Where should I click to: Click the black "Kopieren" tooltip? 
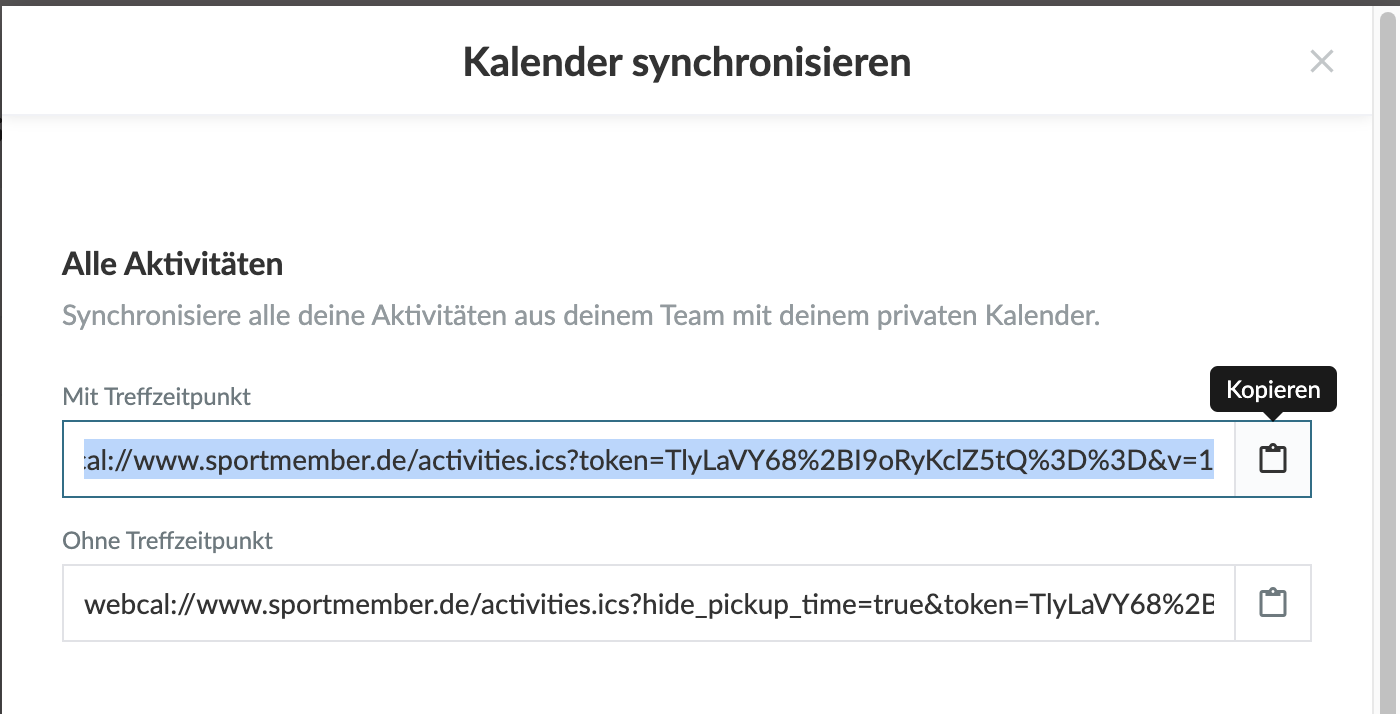[x=1272, y=389]
